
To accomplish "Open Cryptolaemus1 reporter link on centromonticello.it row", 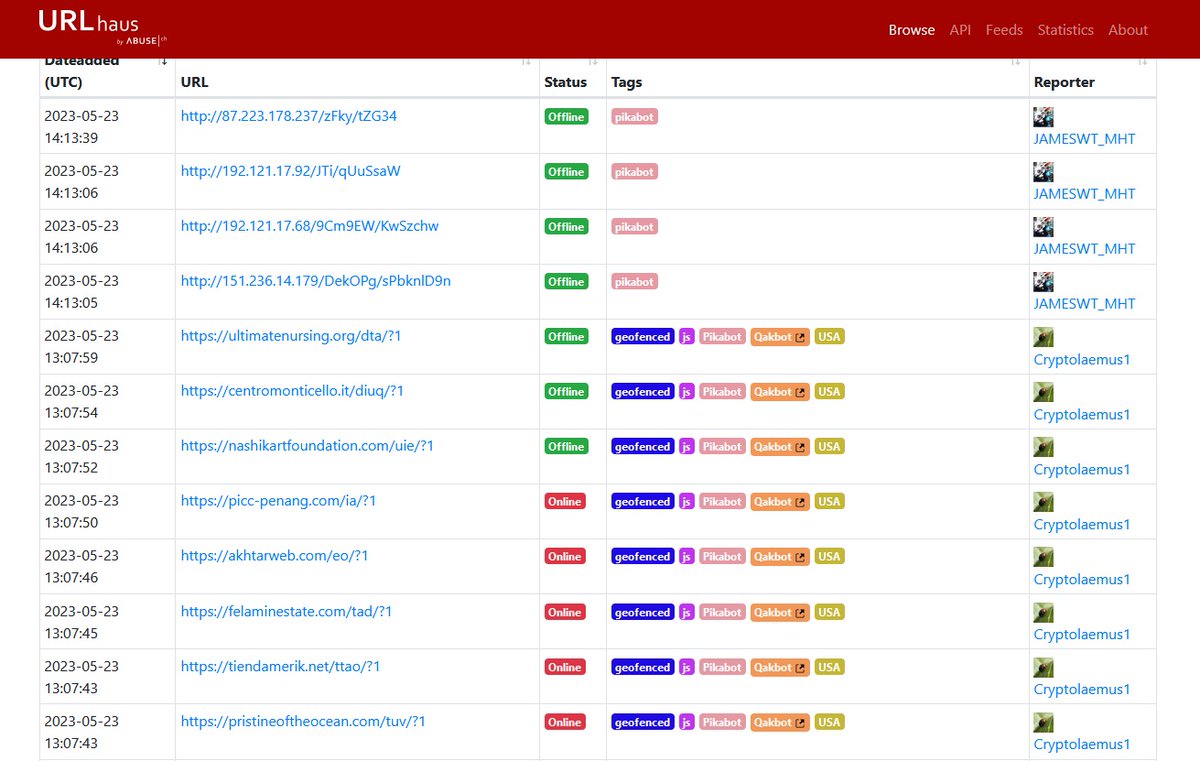I will click(x=1082, y=414).
